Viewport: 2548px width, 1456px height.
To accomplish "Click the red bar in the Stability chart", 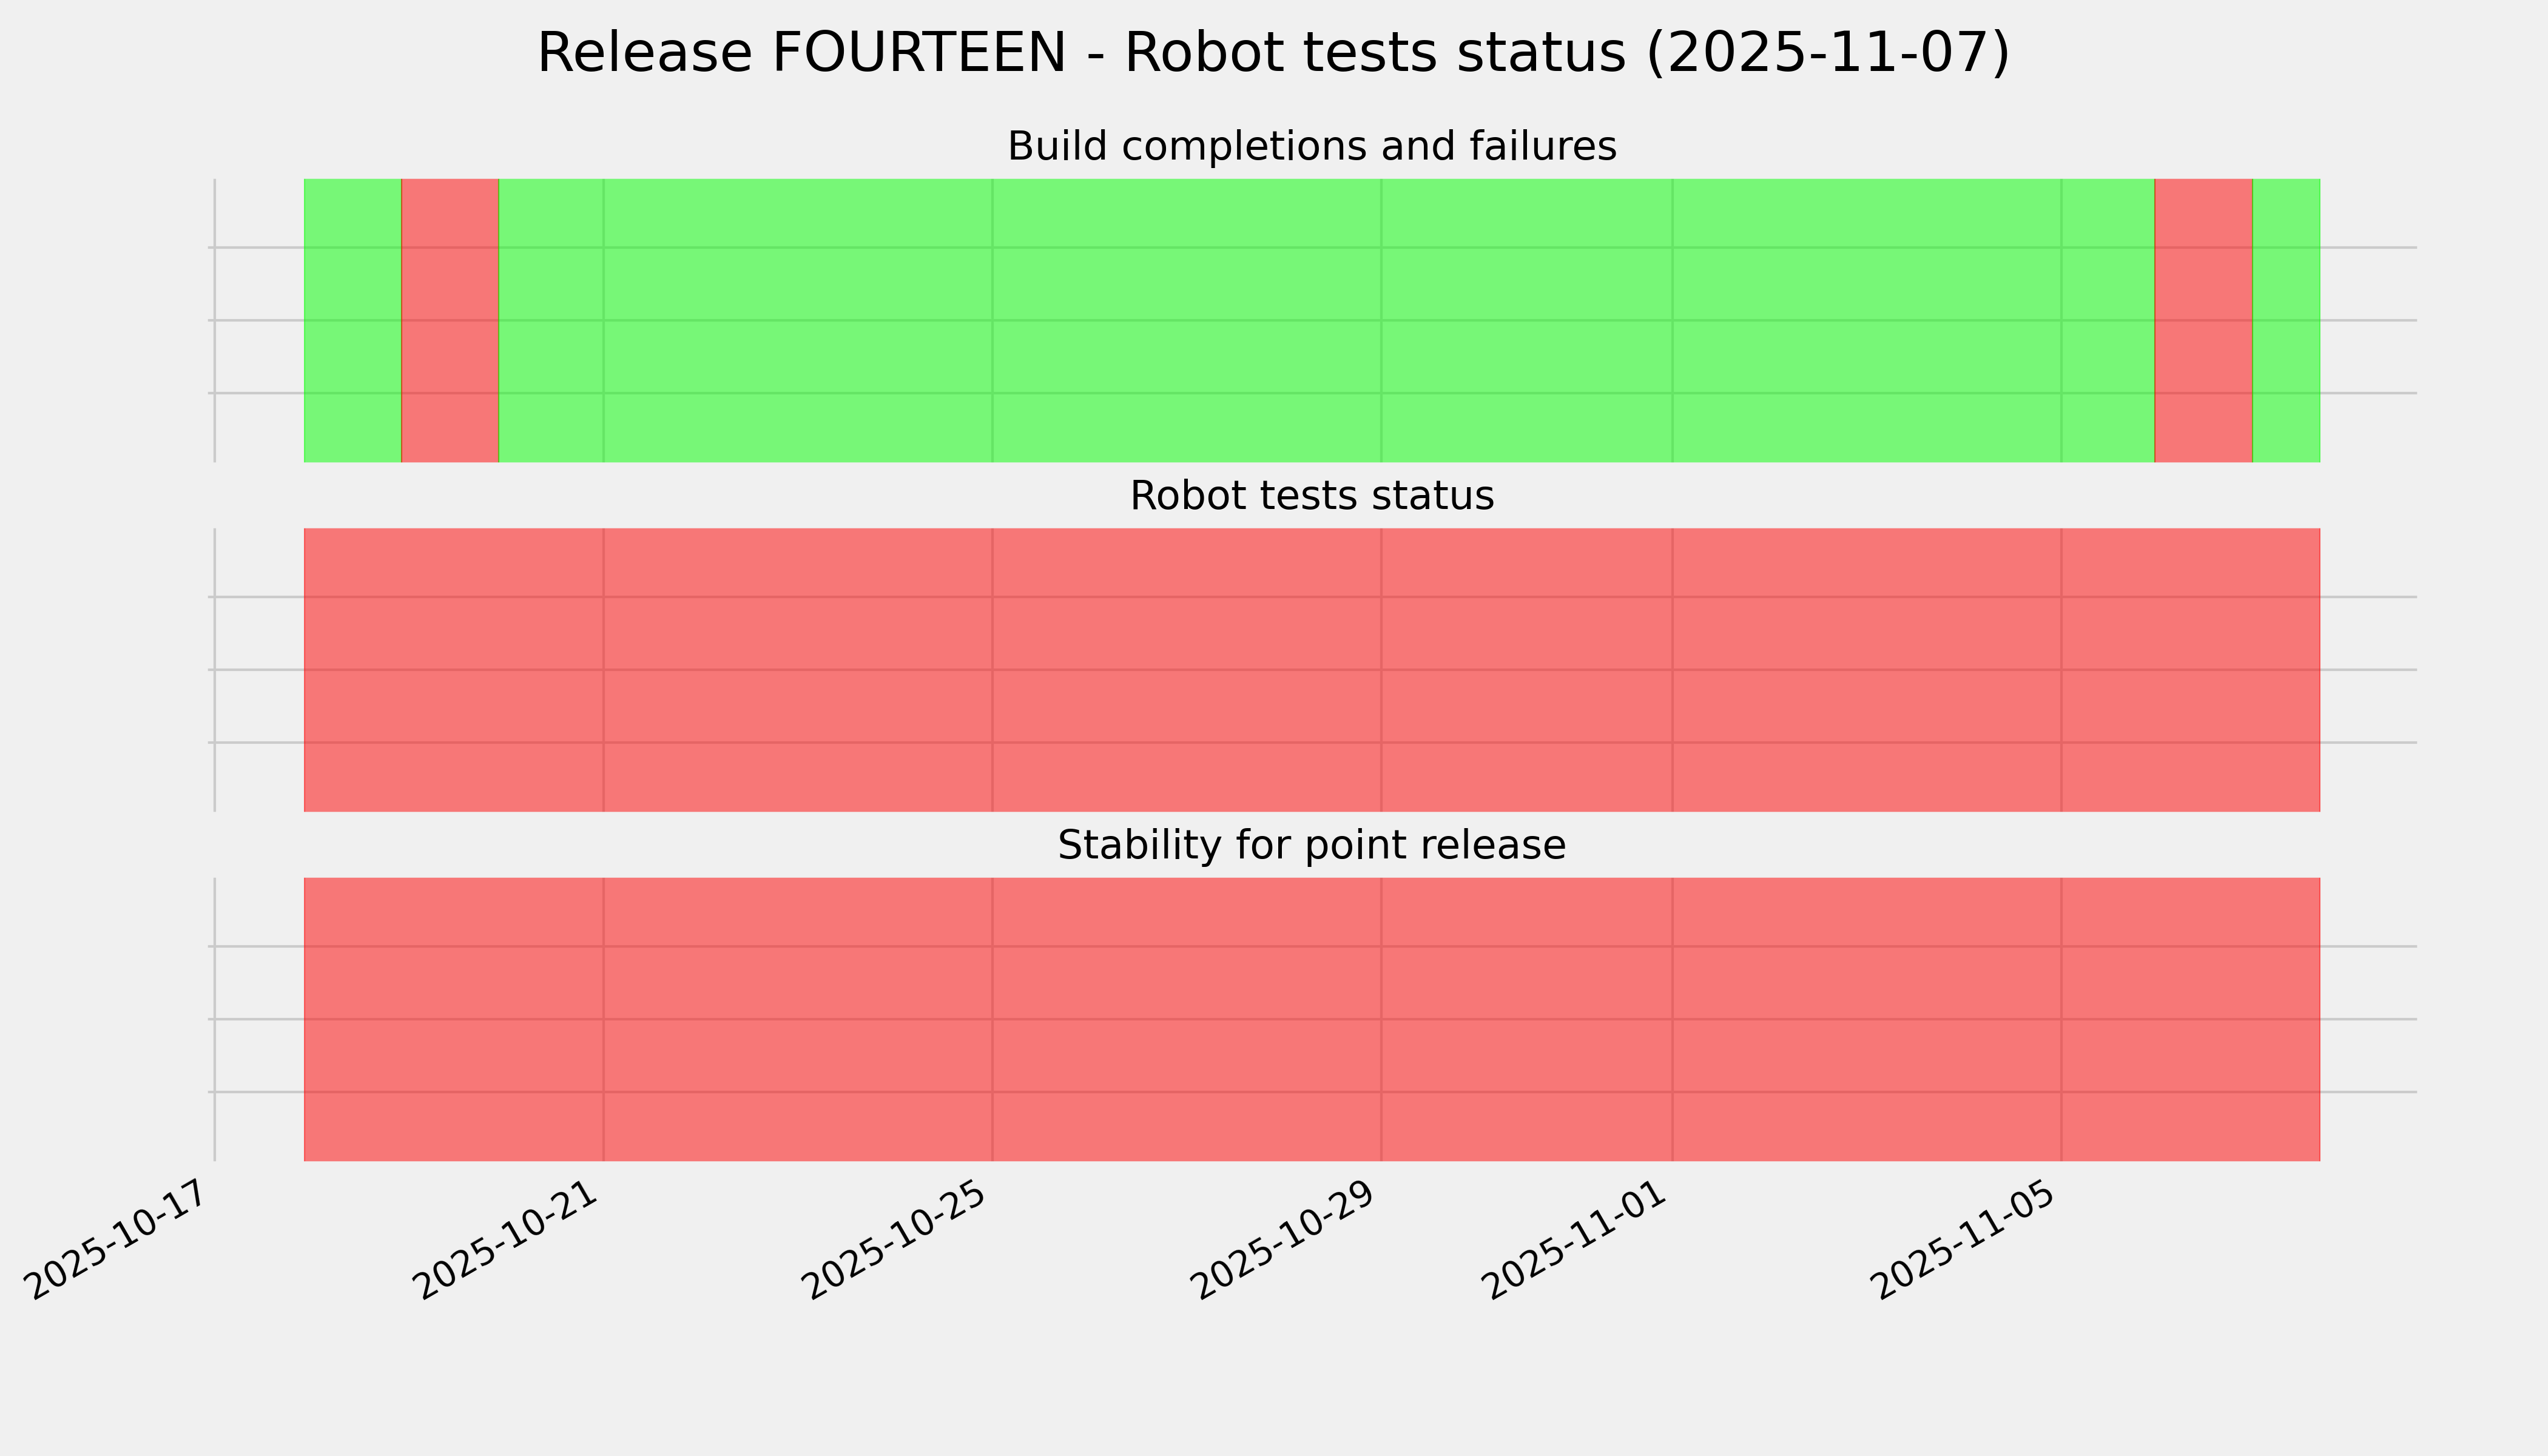I will coord(1311,1019).
